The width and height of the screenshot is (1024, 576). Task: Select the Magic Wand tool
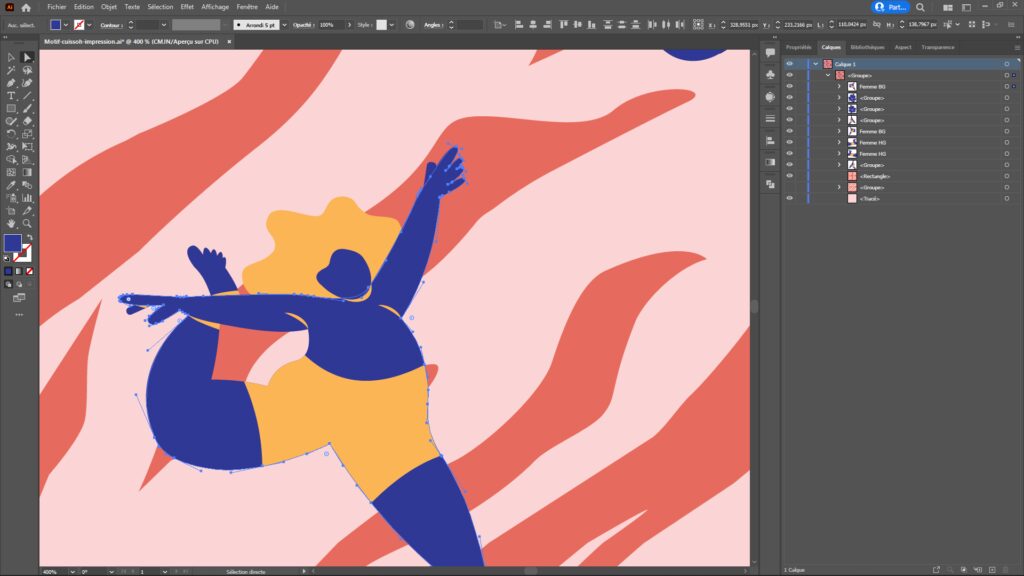(11, 70)
